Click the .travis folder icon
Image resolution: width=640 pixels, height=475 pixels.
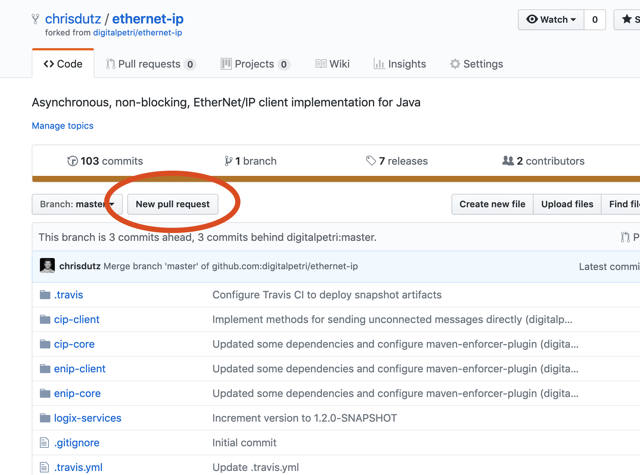pyautogui.click(x=45, y=295)
